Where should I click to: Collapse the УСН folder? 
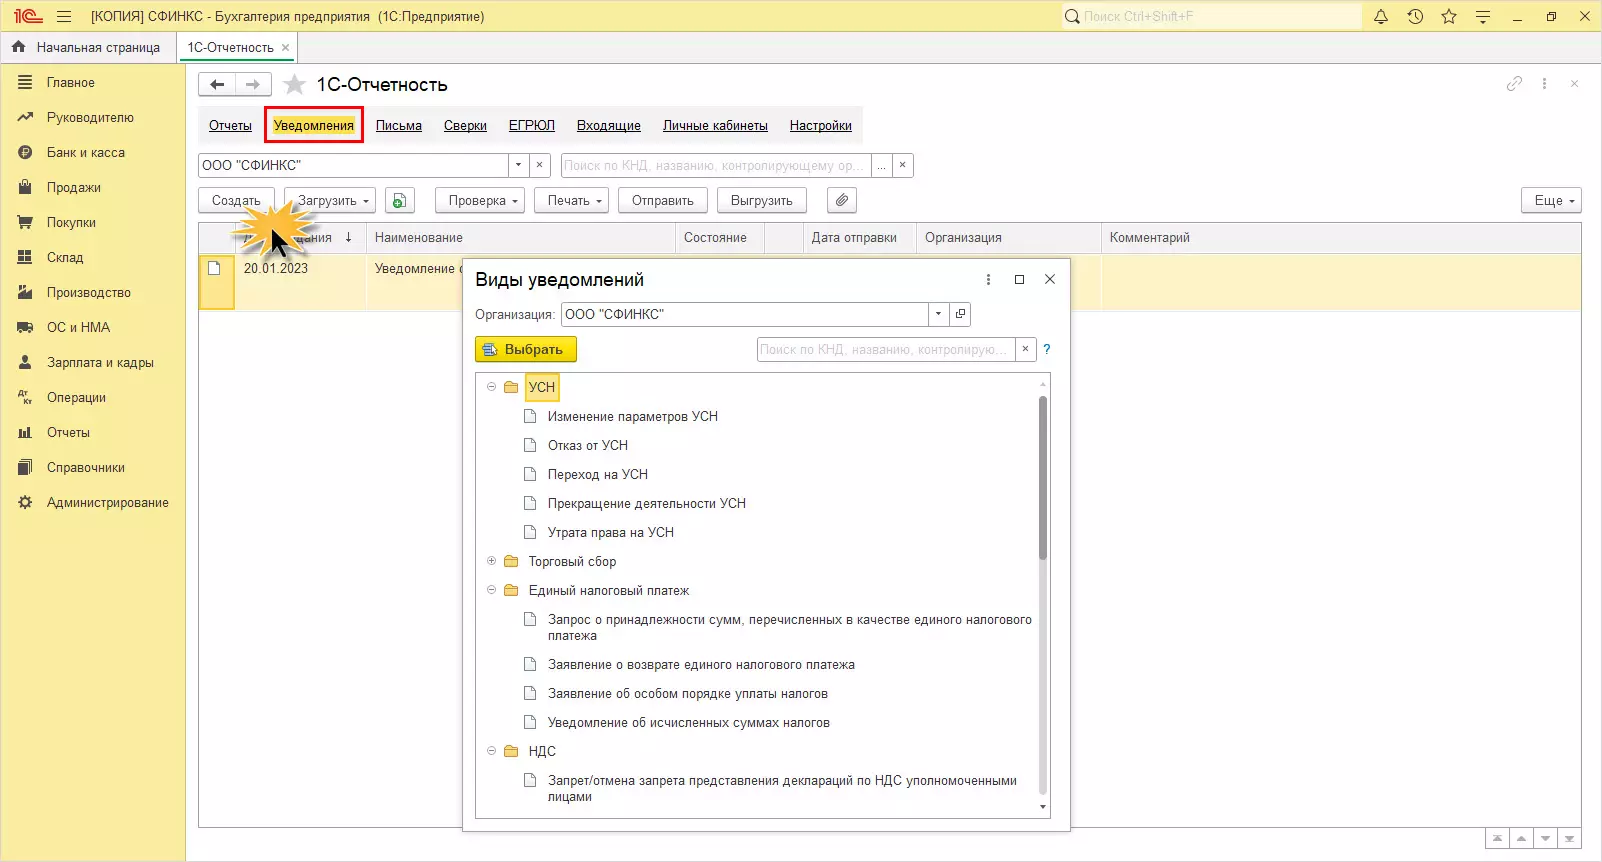point(491,387)
